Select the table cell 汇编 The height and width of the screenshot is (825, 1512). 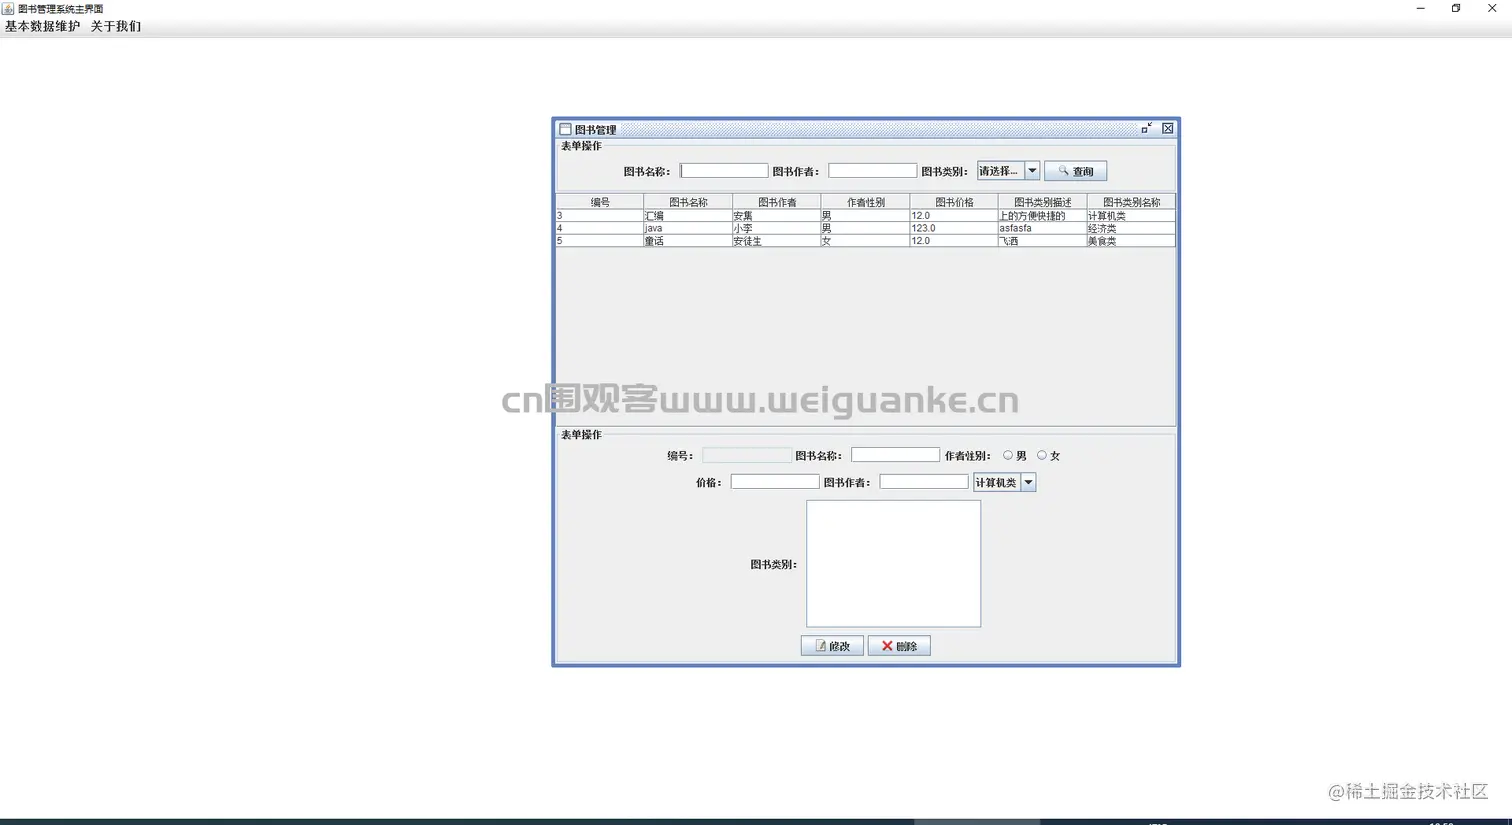(x=688, y=215)
